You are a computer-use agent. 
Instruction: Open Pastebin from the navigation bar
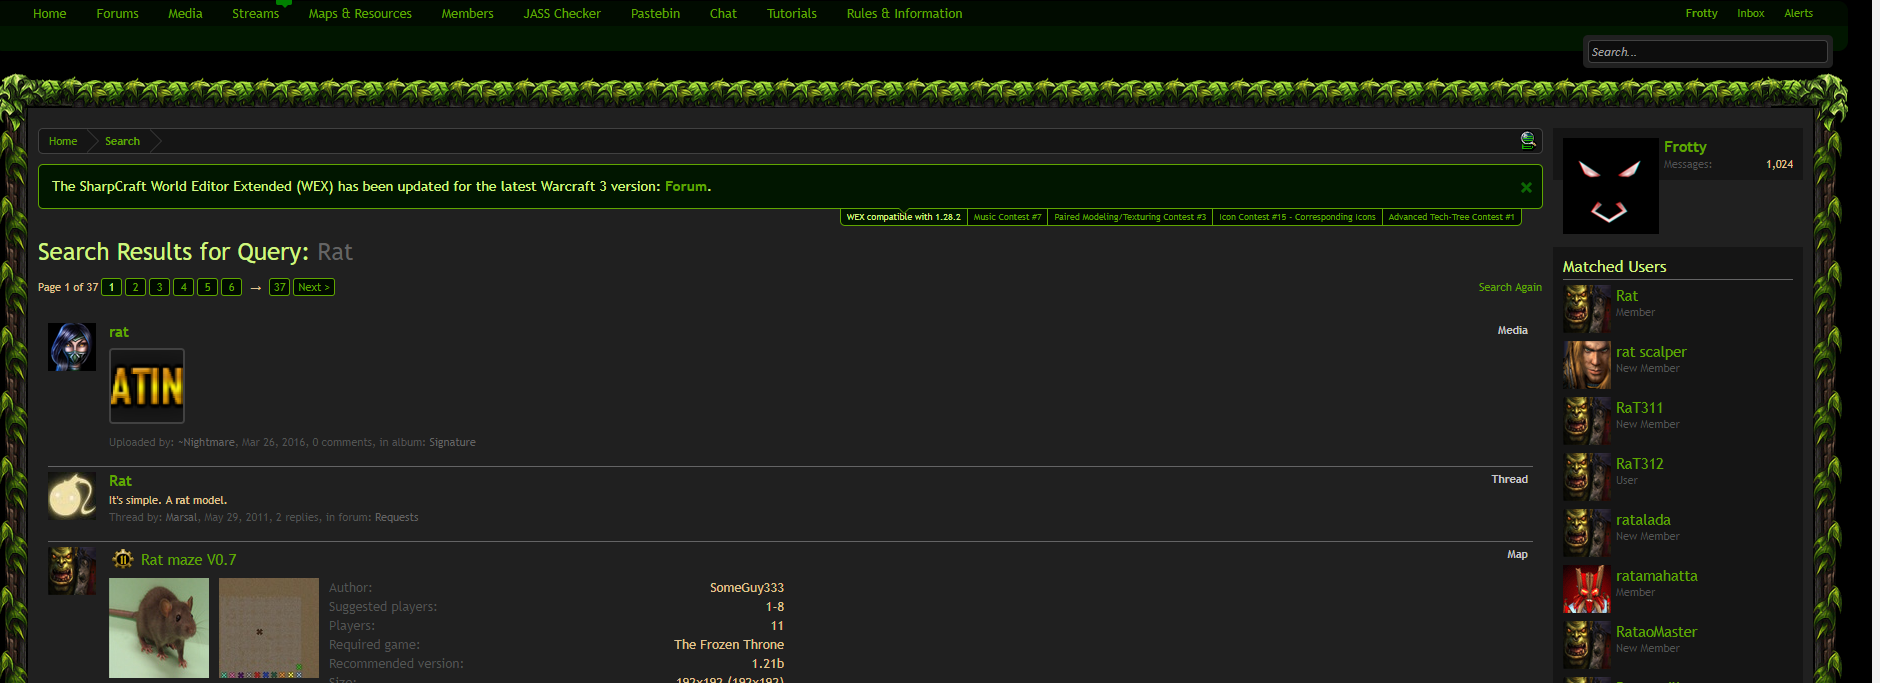656,14
